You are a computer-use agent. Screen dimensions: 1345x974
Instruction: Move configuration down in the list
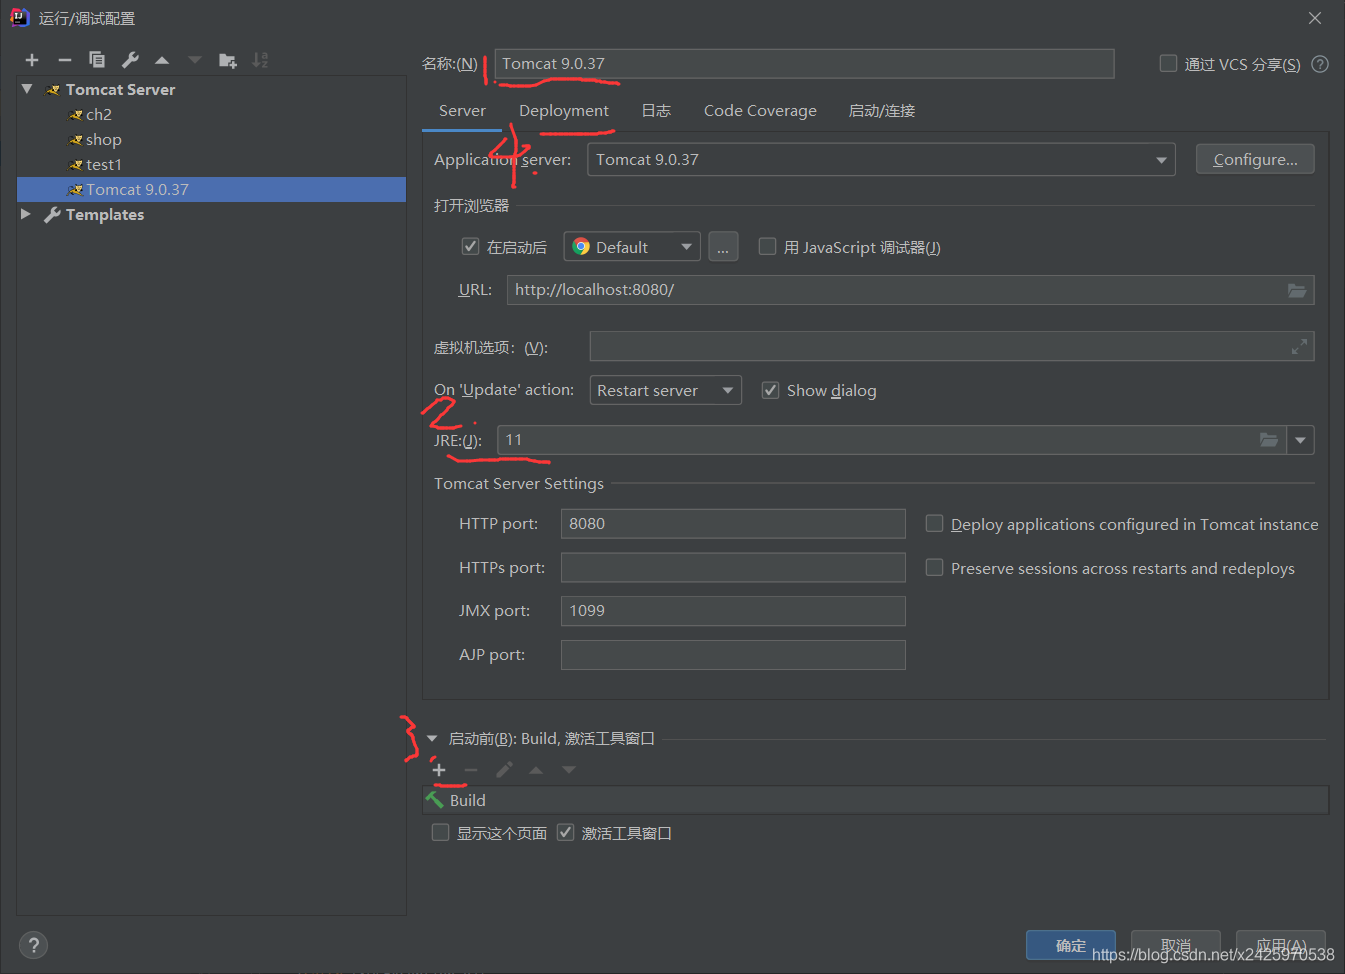click(x=195, y=60)
